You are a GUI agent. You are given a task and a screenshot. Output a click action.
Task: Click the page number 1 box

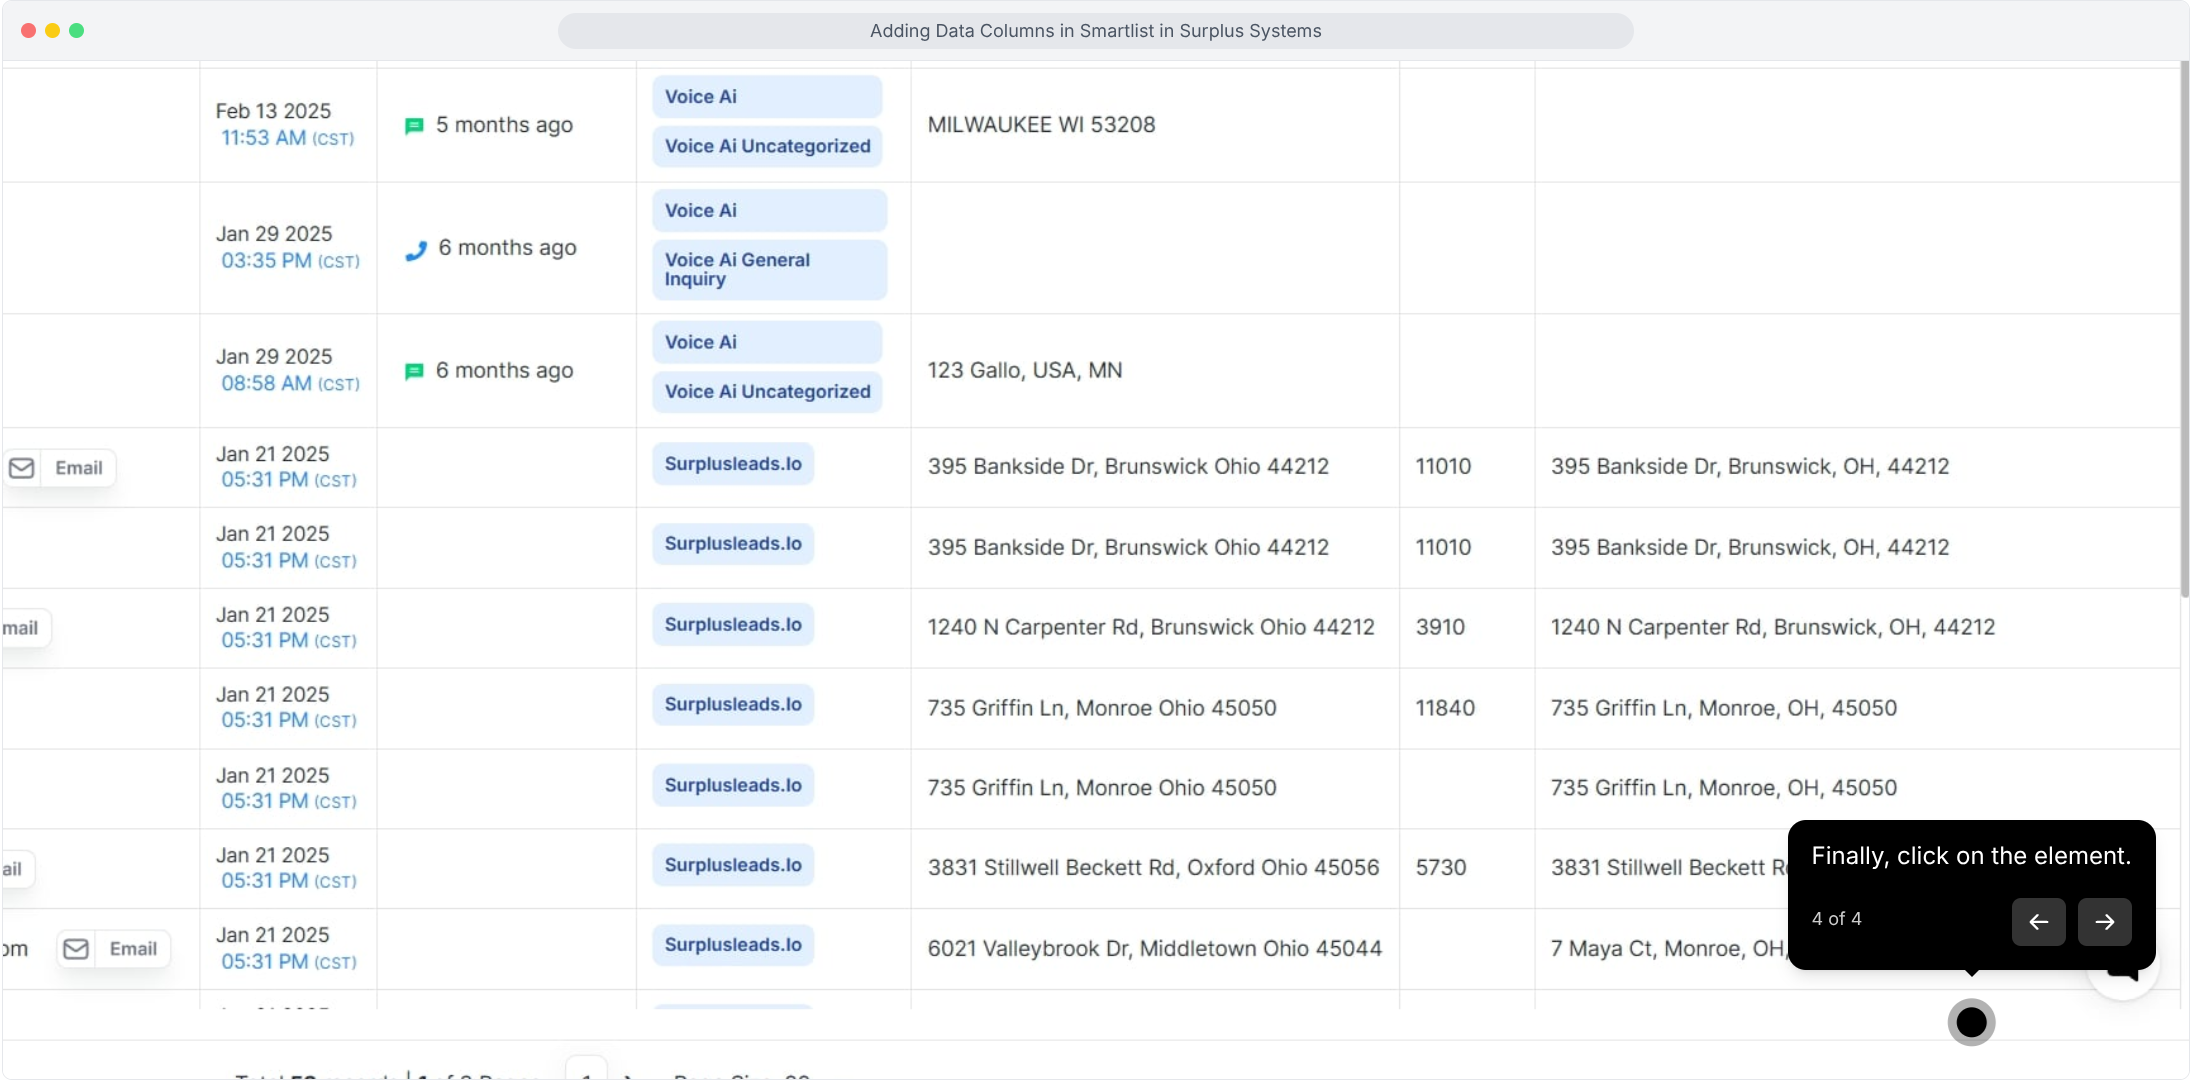point(586,1072)
